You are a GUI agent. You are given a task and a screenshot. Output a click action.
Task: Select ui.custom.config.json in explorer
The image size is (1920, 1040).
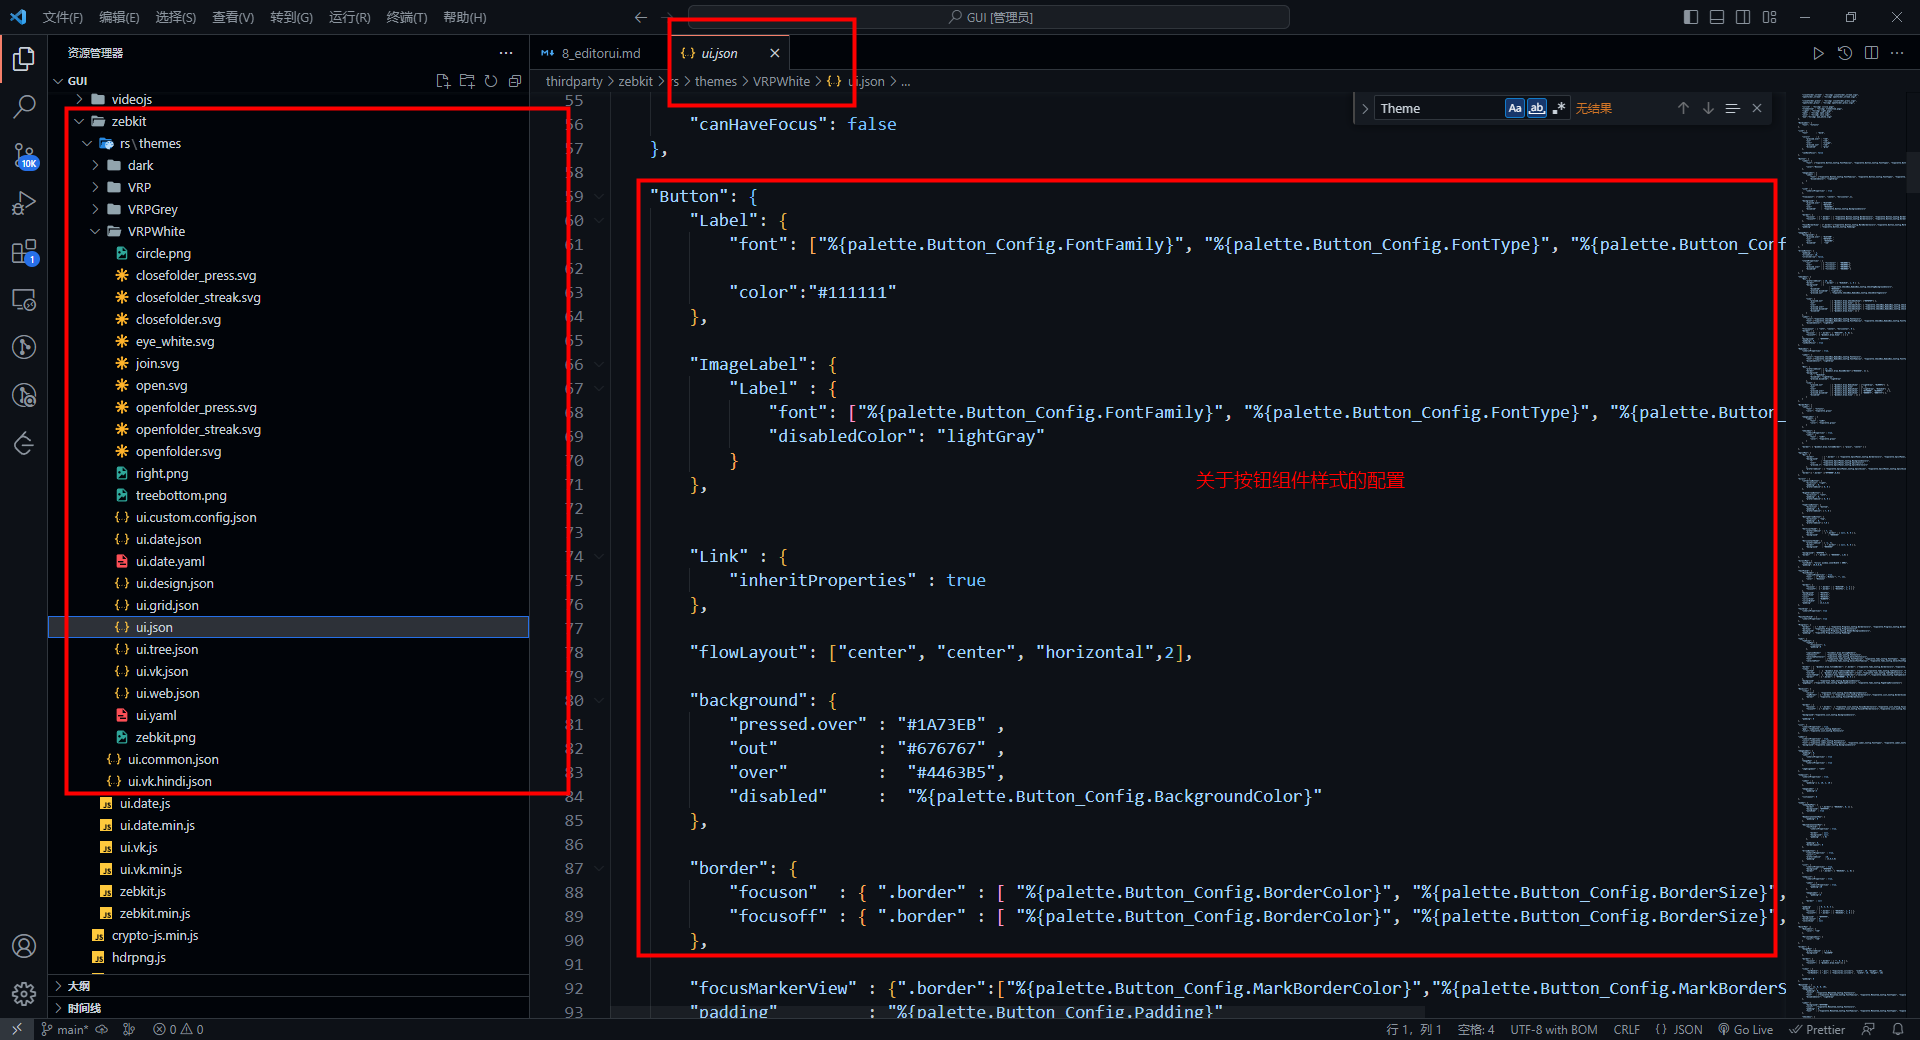tap(196, 517)
